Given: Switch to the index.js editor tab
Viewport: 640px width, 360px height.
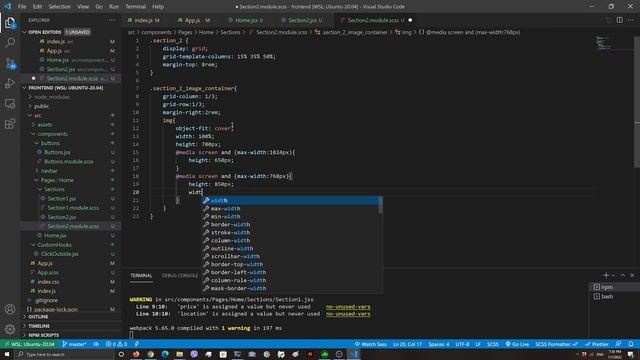Looking at the screenshot, I should click(143, 20).
